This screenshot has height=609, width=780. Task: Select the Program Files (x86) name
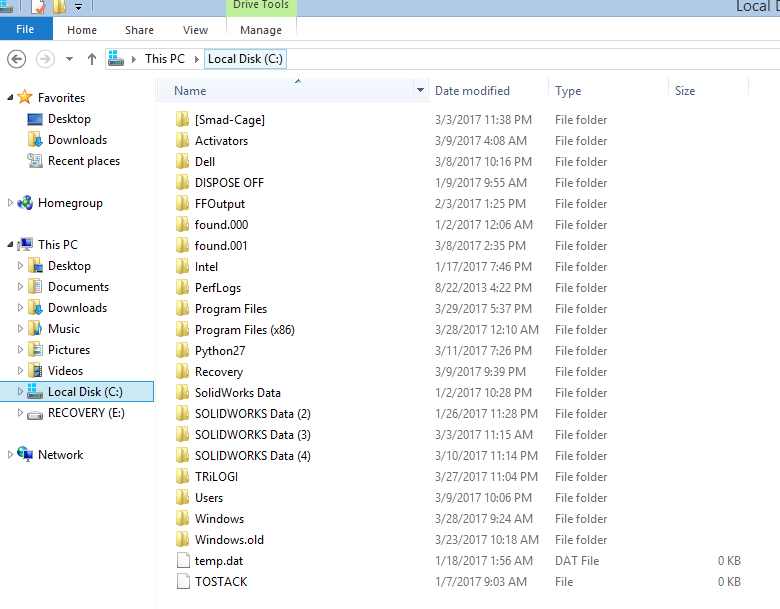tap(245, 330)
